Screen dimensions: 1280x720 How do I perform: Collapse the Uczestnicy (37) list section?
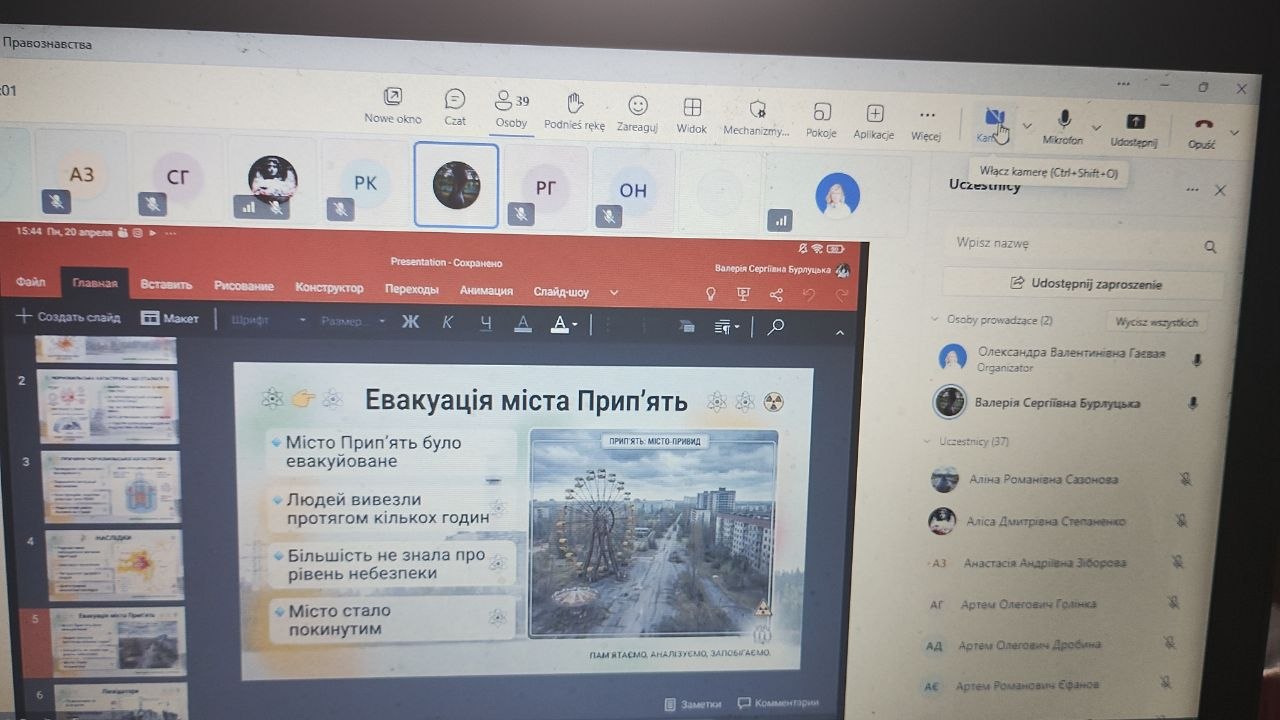coord(928,441)
